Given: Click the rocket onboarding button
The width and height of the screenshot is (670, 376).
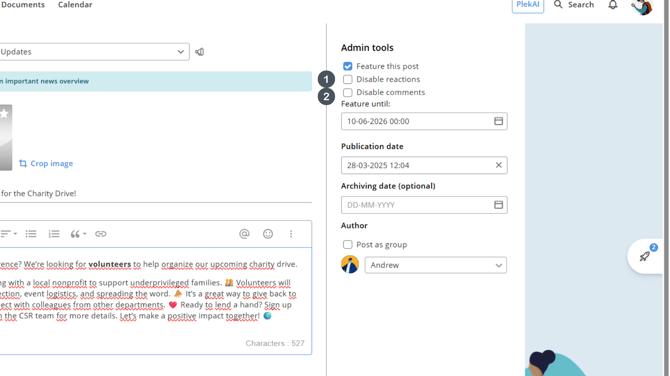Looking at the screenshot, I should (644, 256).
